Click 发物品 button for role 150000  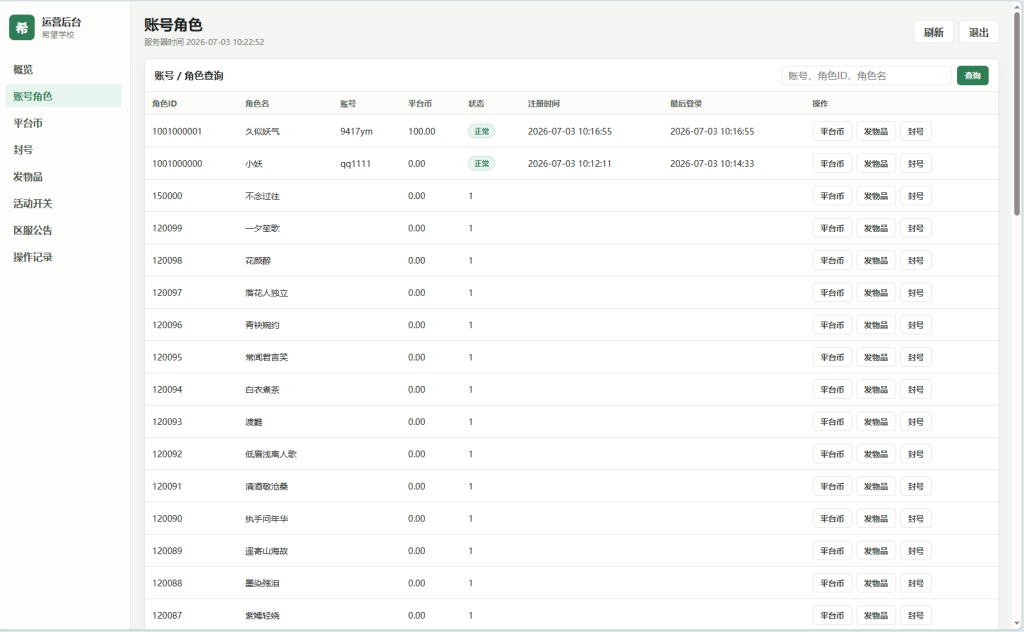[876, 196]
